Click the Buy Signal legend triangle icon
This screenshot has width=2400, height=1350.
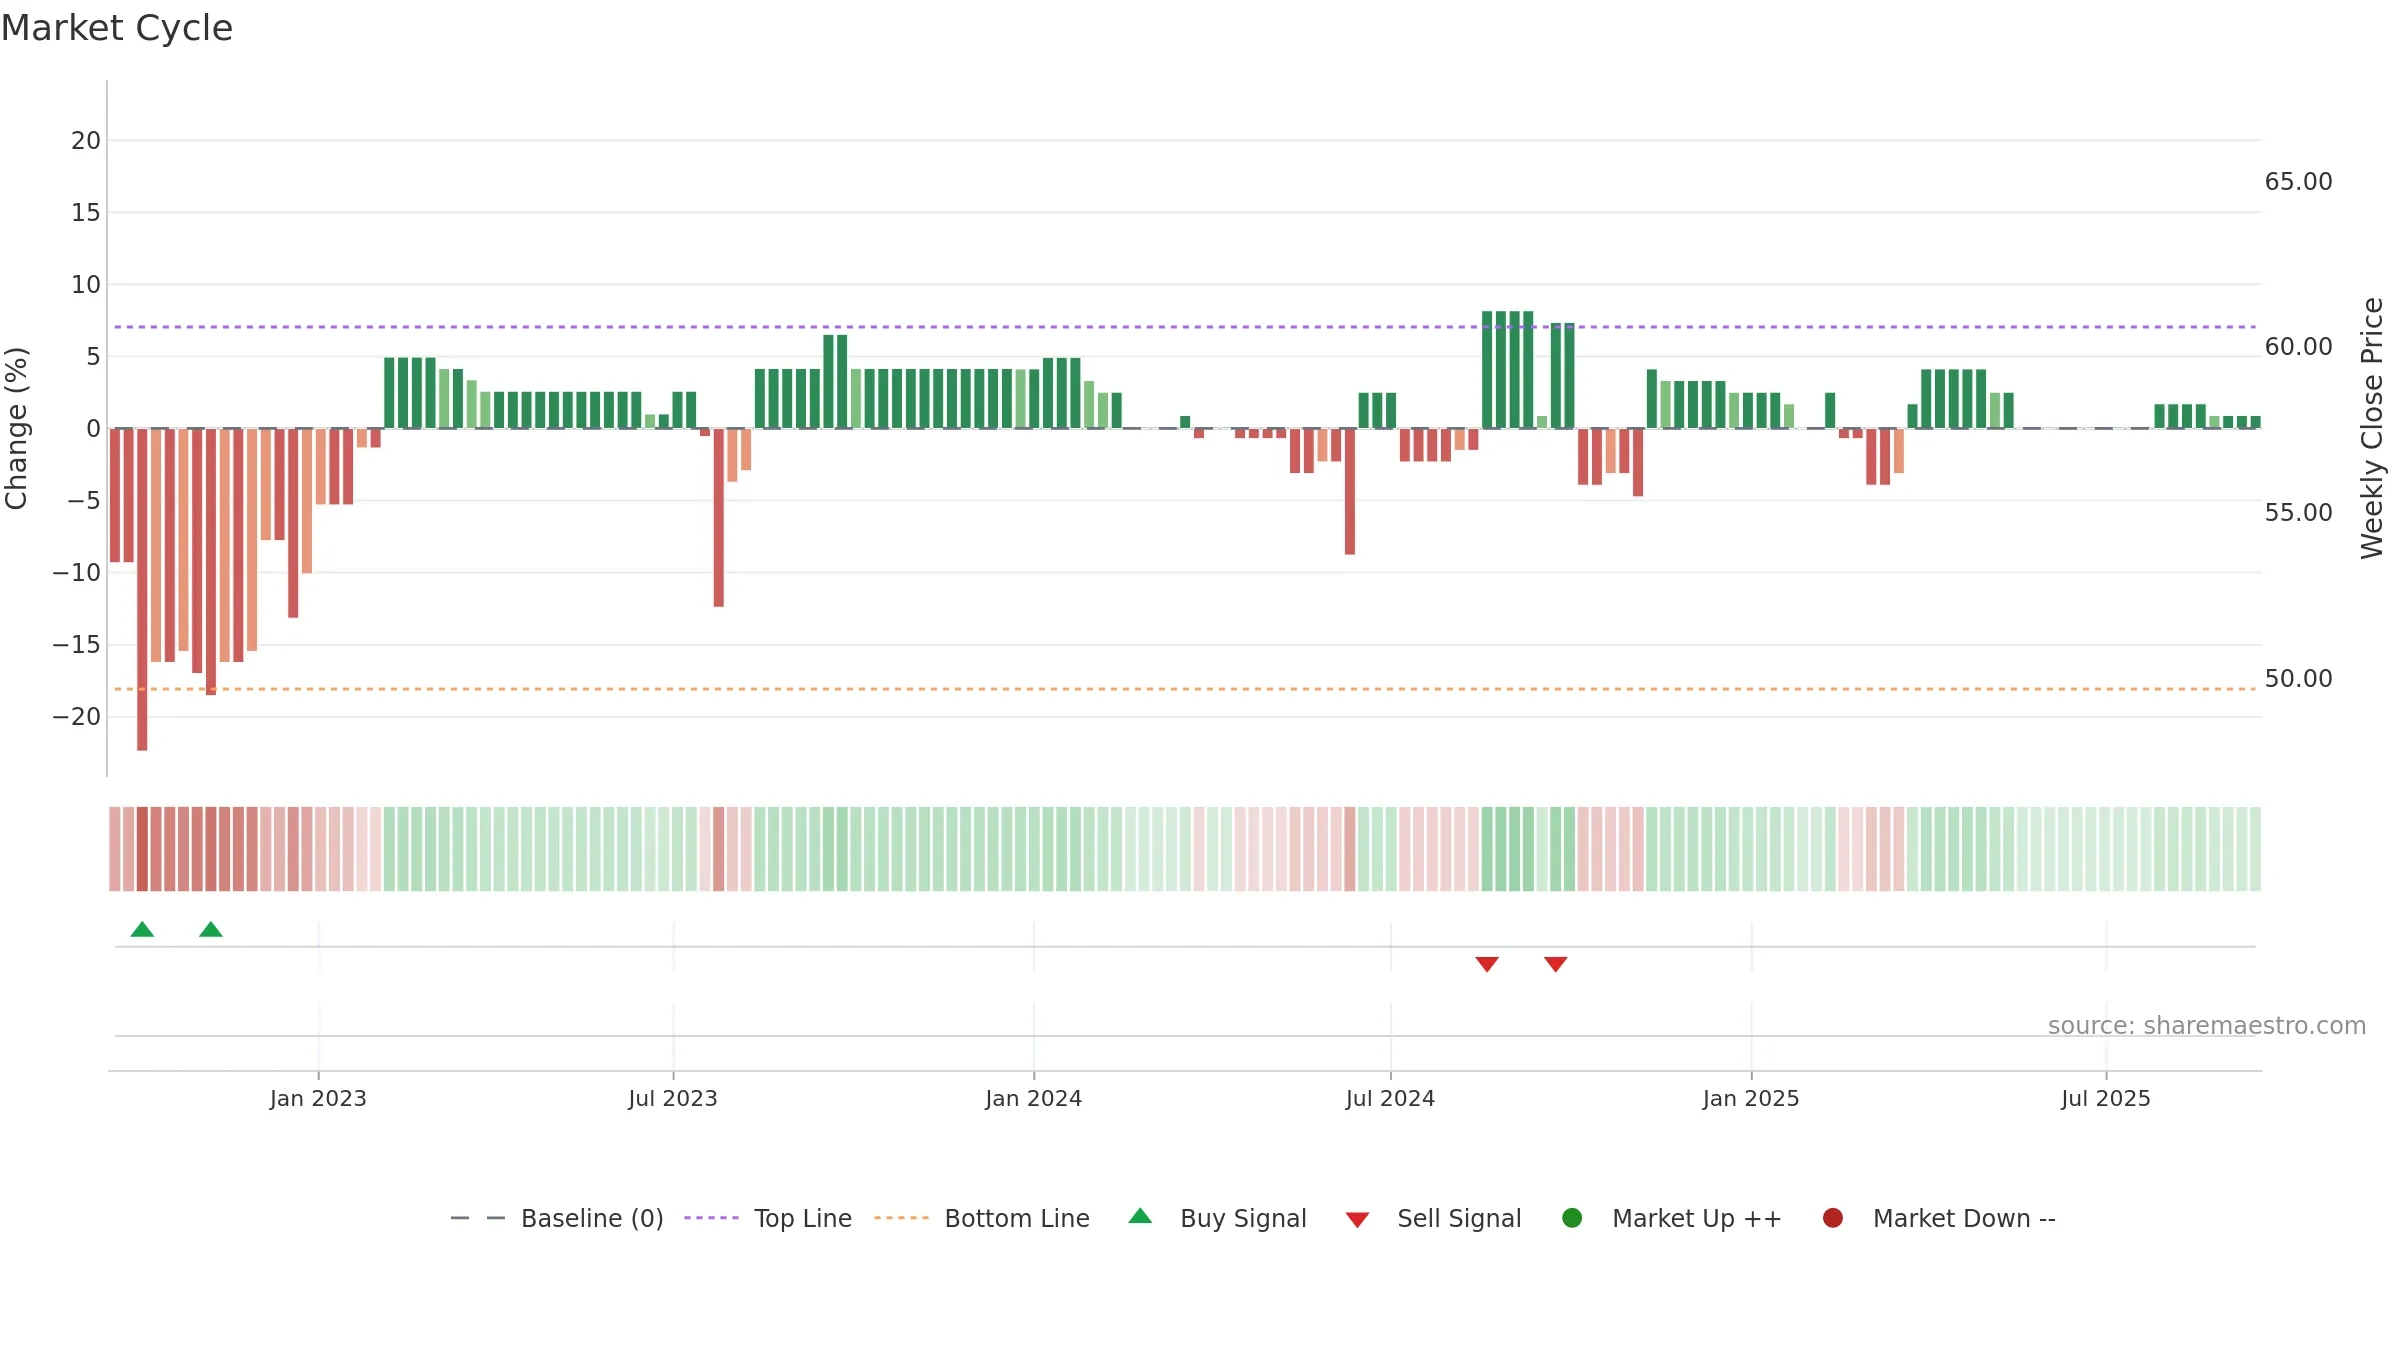[1140, 1217]
